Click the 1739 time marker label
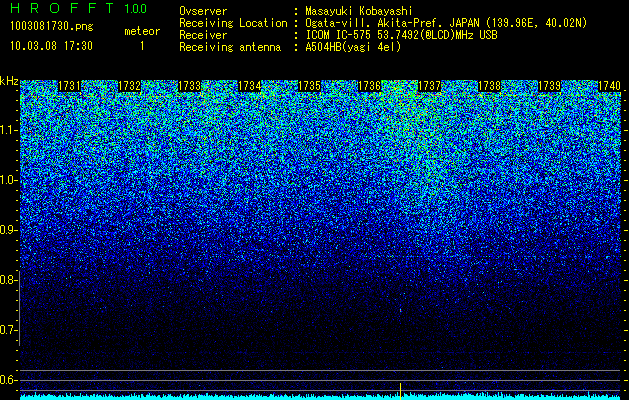This screenshot has height=400, width=629. coord(549,86)
